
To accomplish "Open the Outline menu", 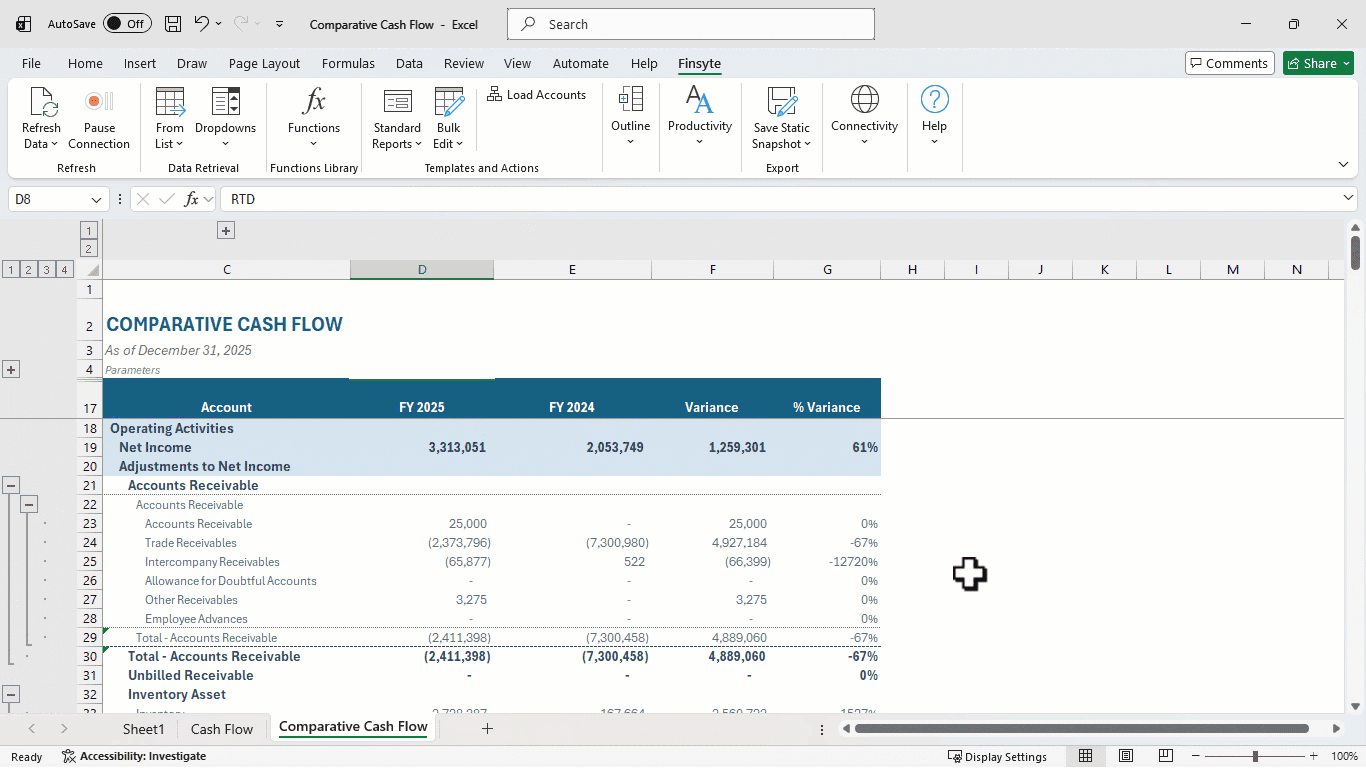I will [631, 117].
